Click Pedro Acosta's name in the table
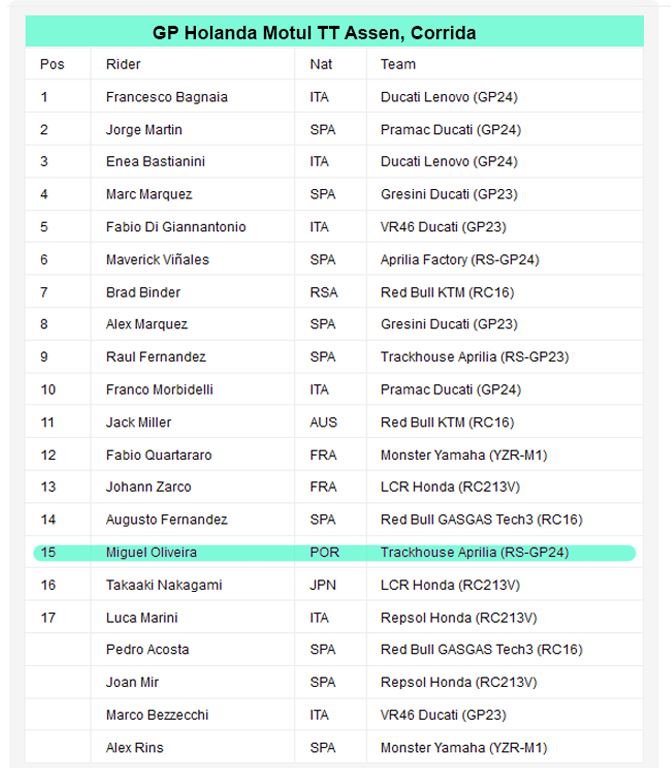The image size is (671, 768). [147, 649]
